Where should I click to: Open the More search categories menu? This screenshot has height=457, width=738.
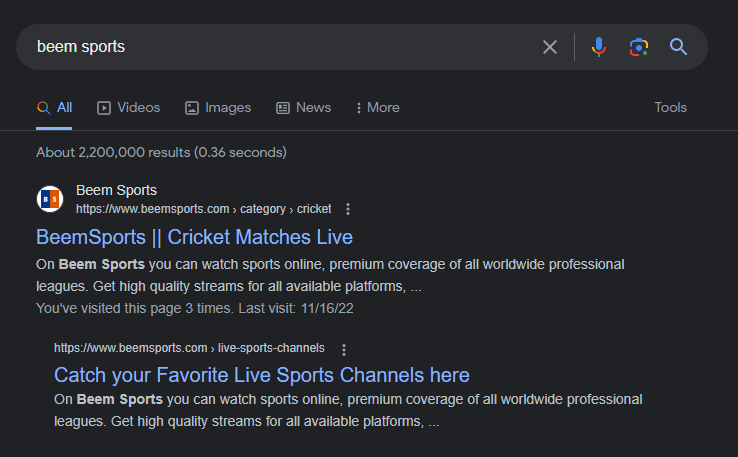377,108
